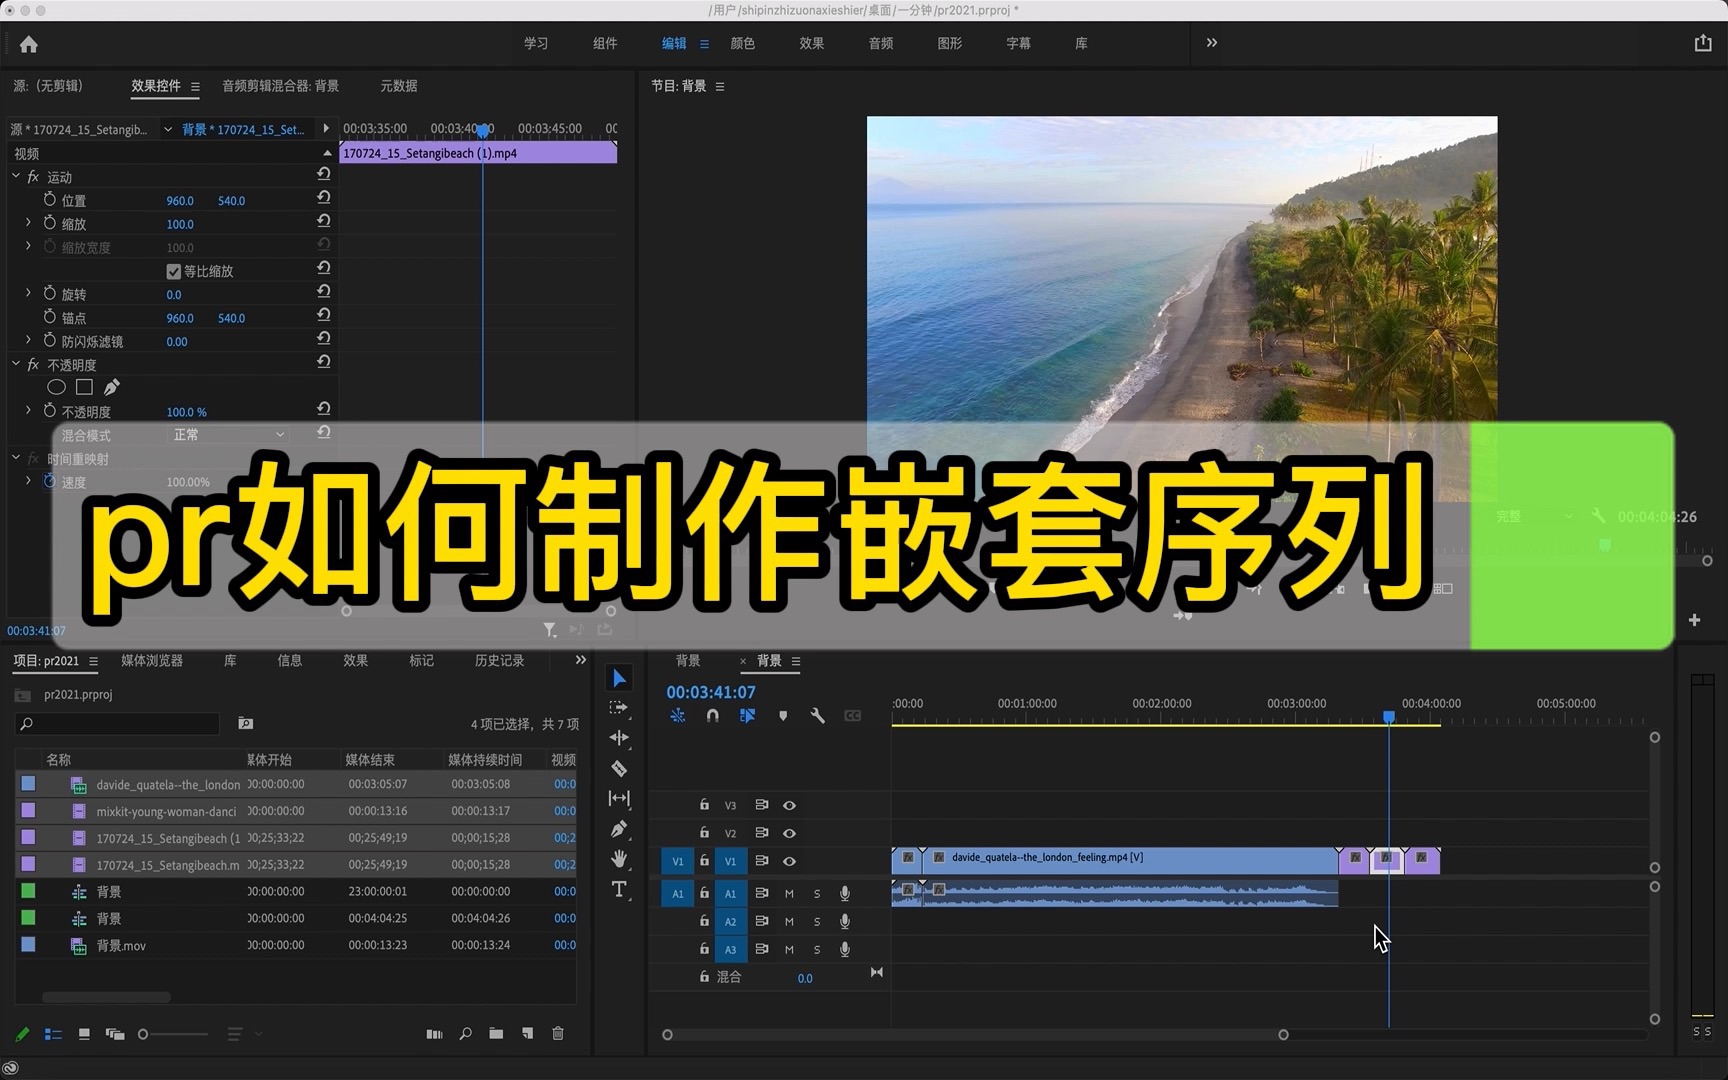The height and width of the screenshot is (1080, 1728).
Task: Collapse the Motion effect group
Action: pyautogui.click(x=16, y=176)
